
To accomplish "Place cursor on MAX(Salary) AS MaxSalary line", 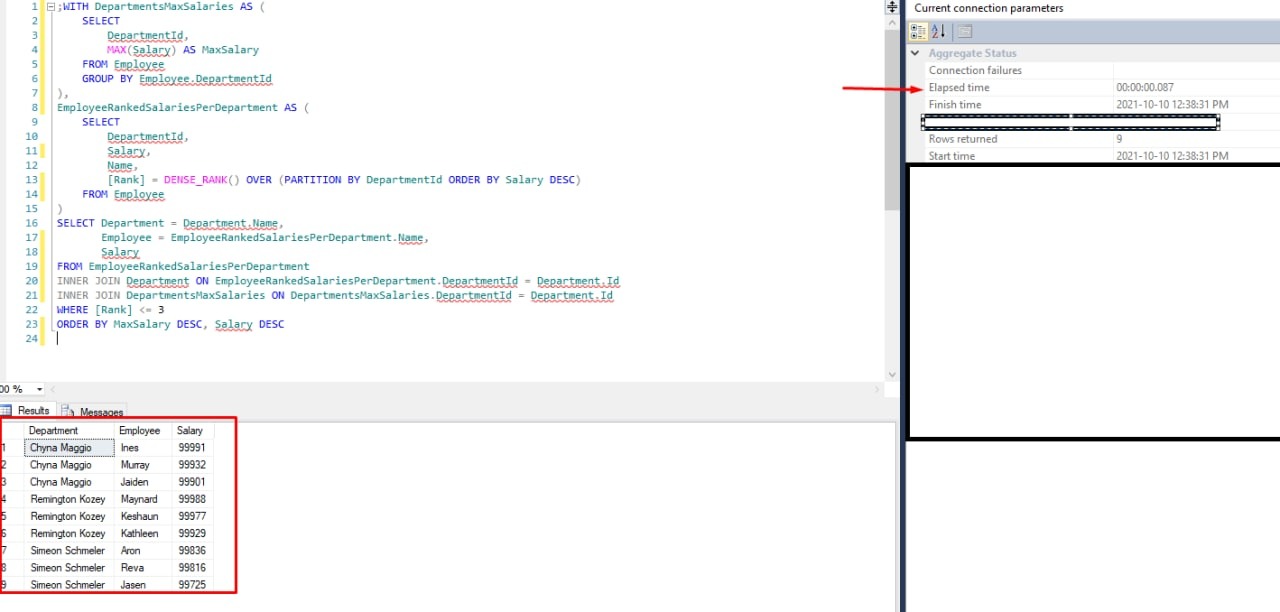I will point(183,50).
